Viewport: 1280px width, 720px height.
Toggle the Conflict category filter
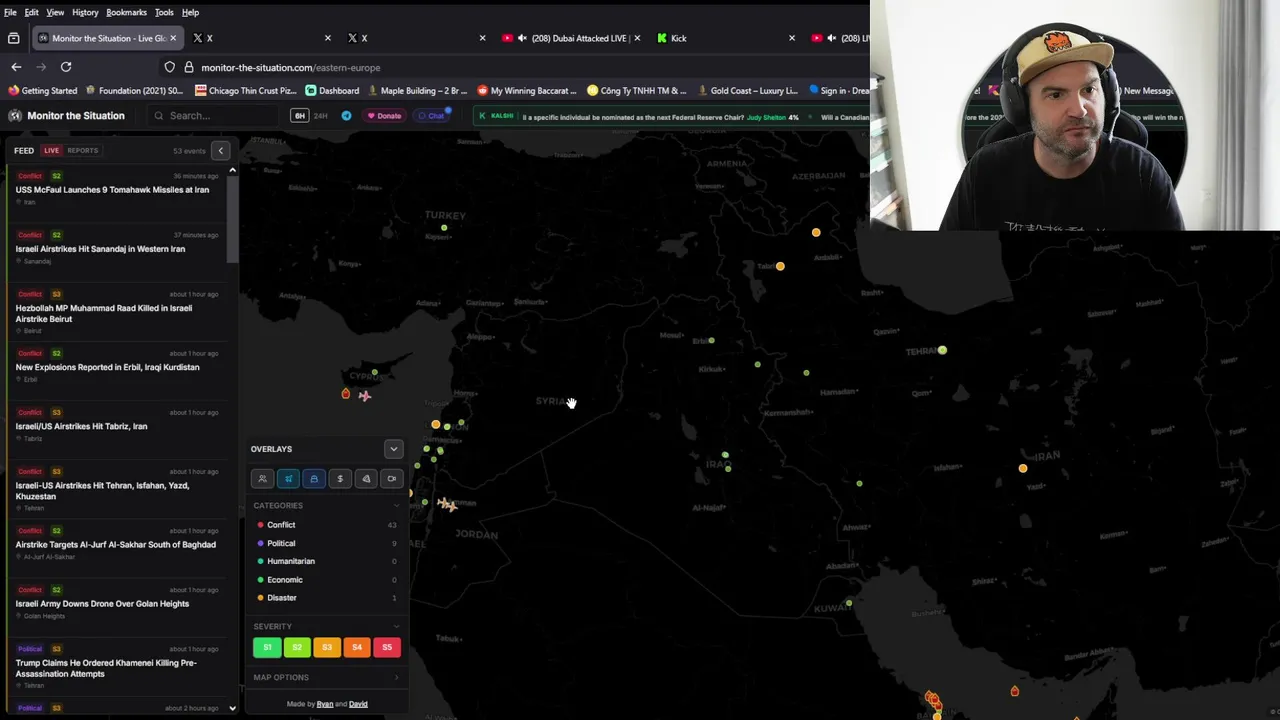326,525
